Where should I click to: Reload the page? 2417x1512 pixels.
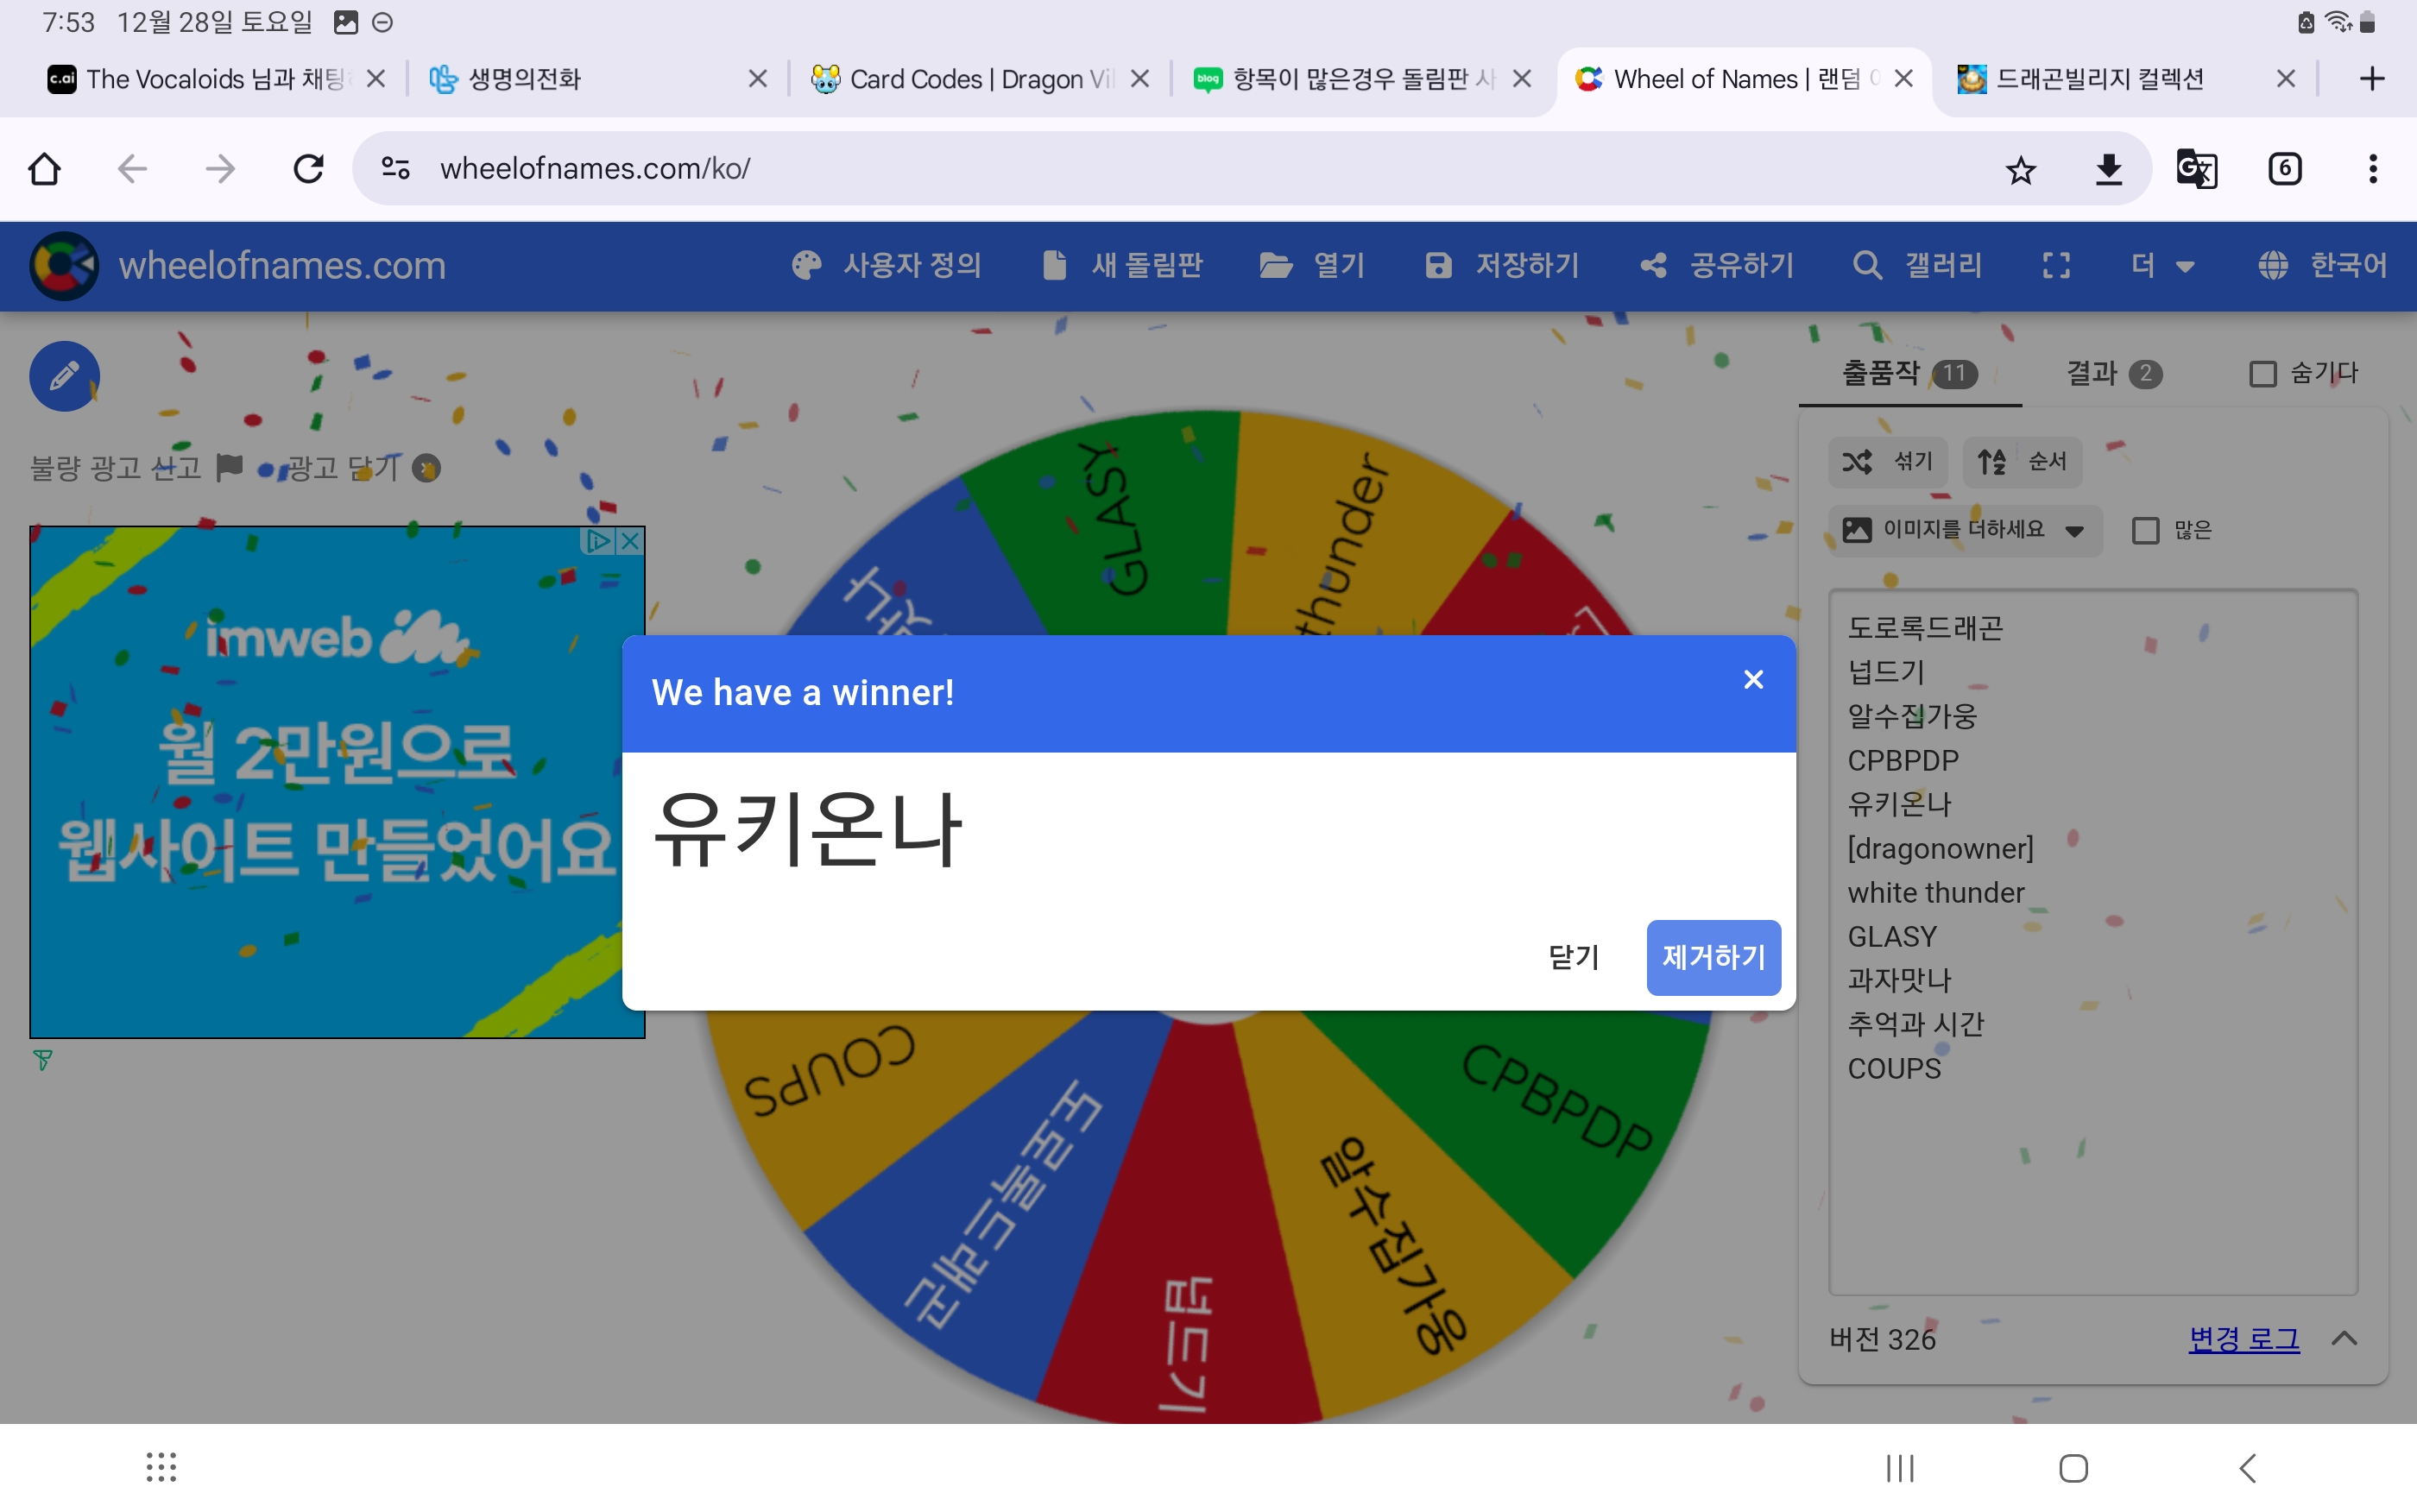(308, 169)
